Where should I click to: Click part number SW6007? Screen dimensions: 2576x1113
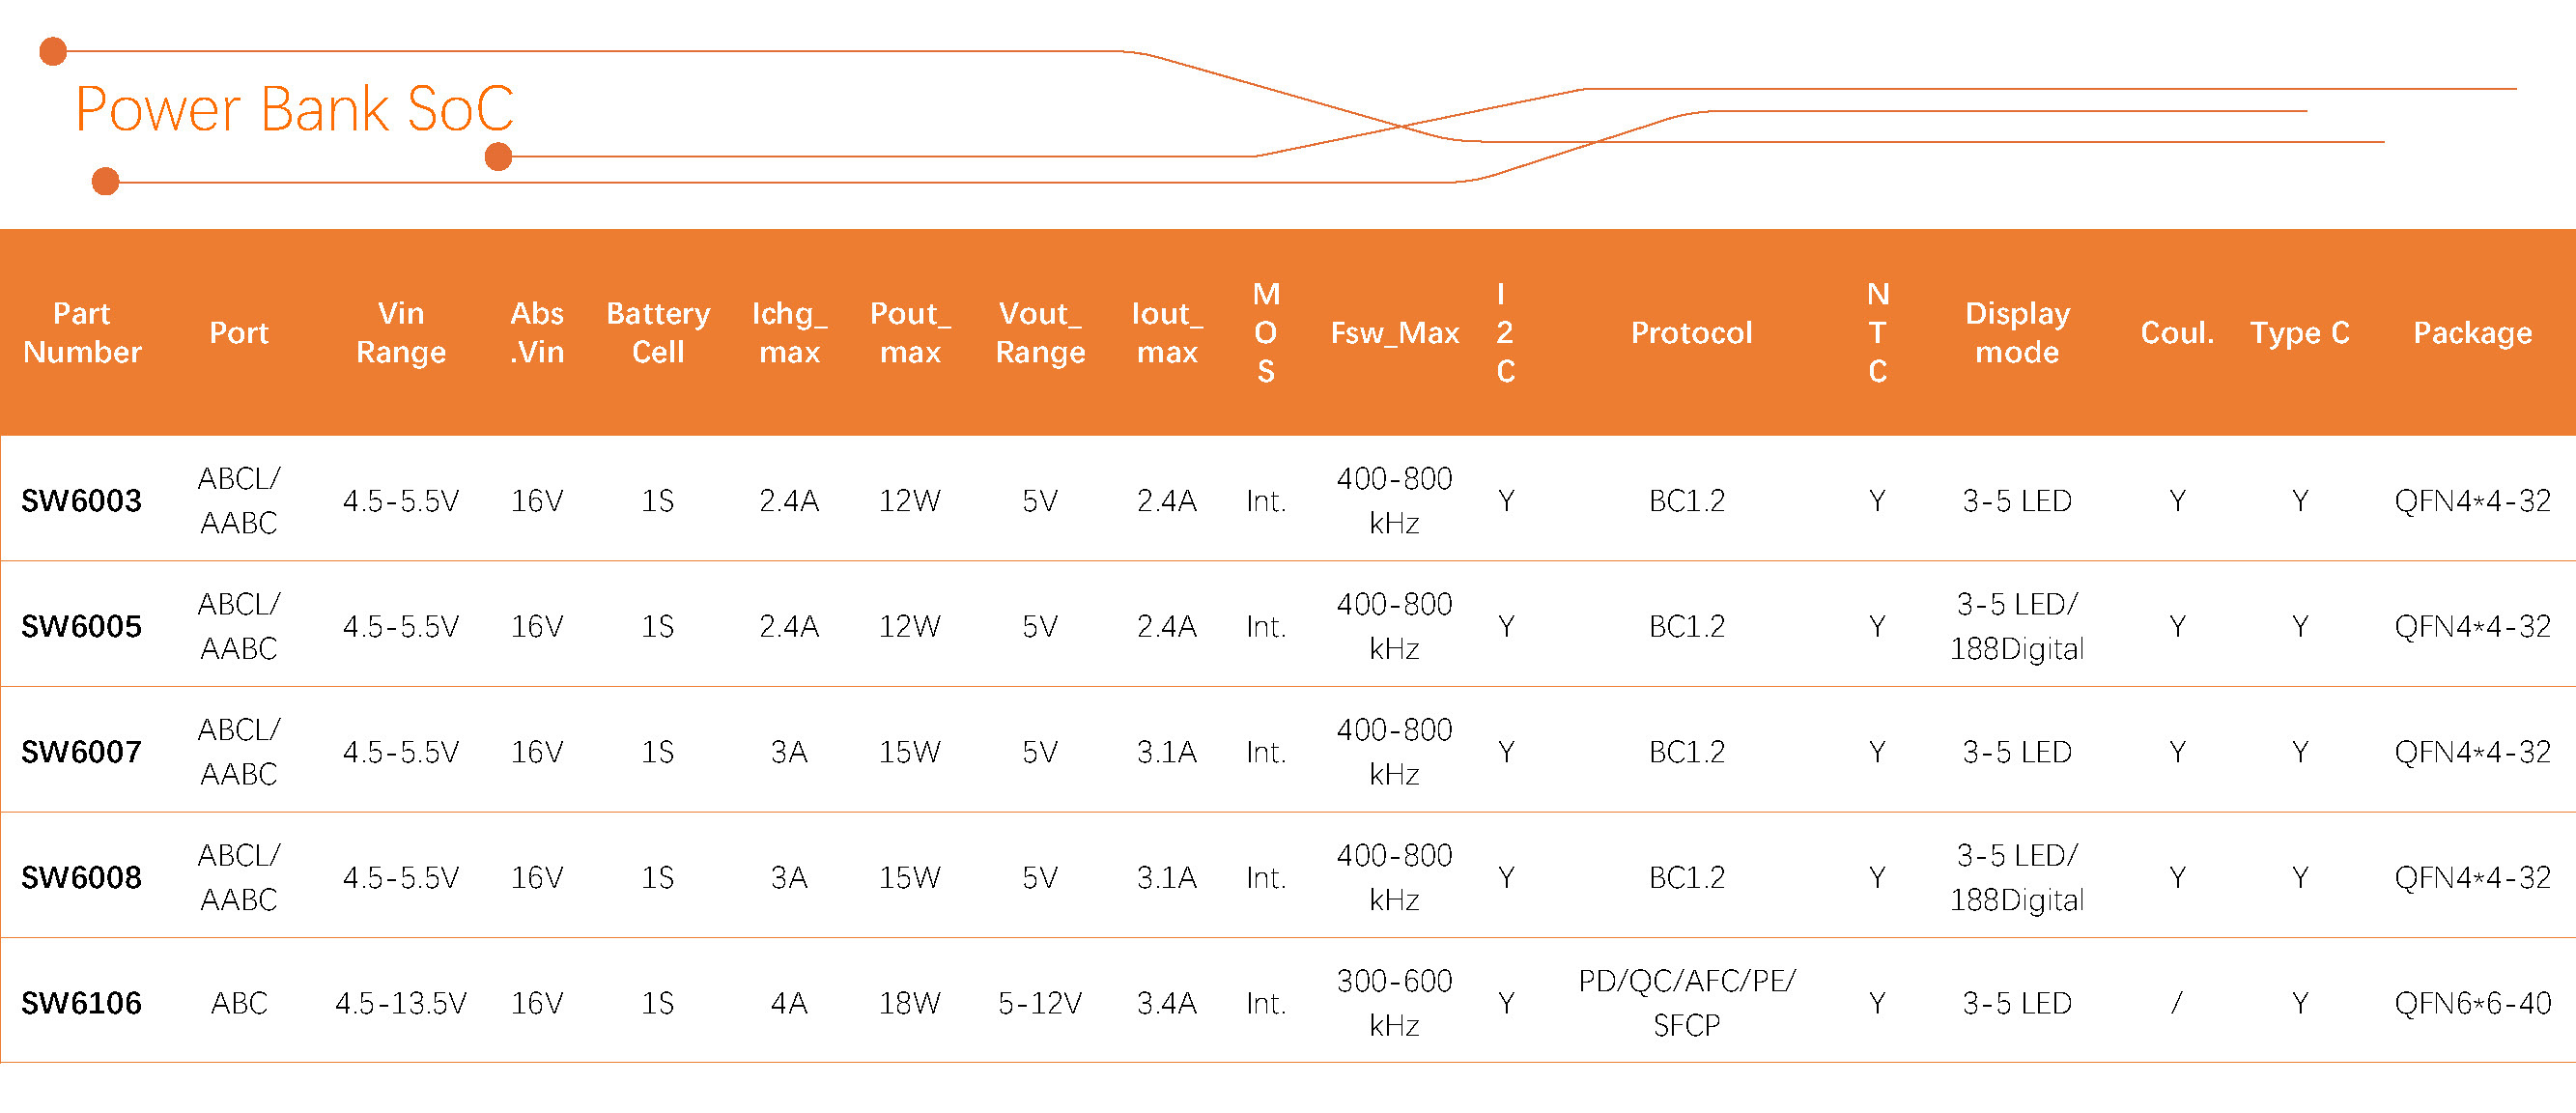click(82, 752)
